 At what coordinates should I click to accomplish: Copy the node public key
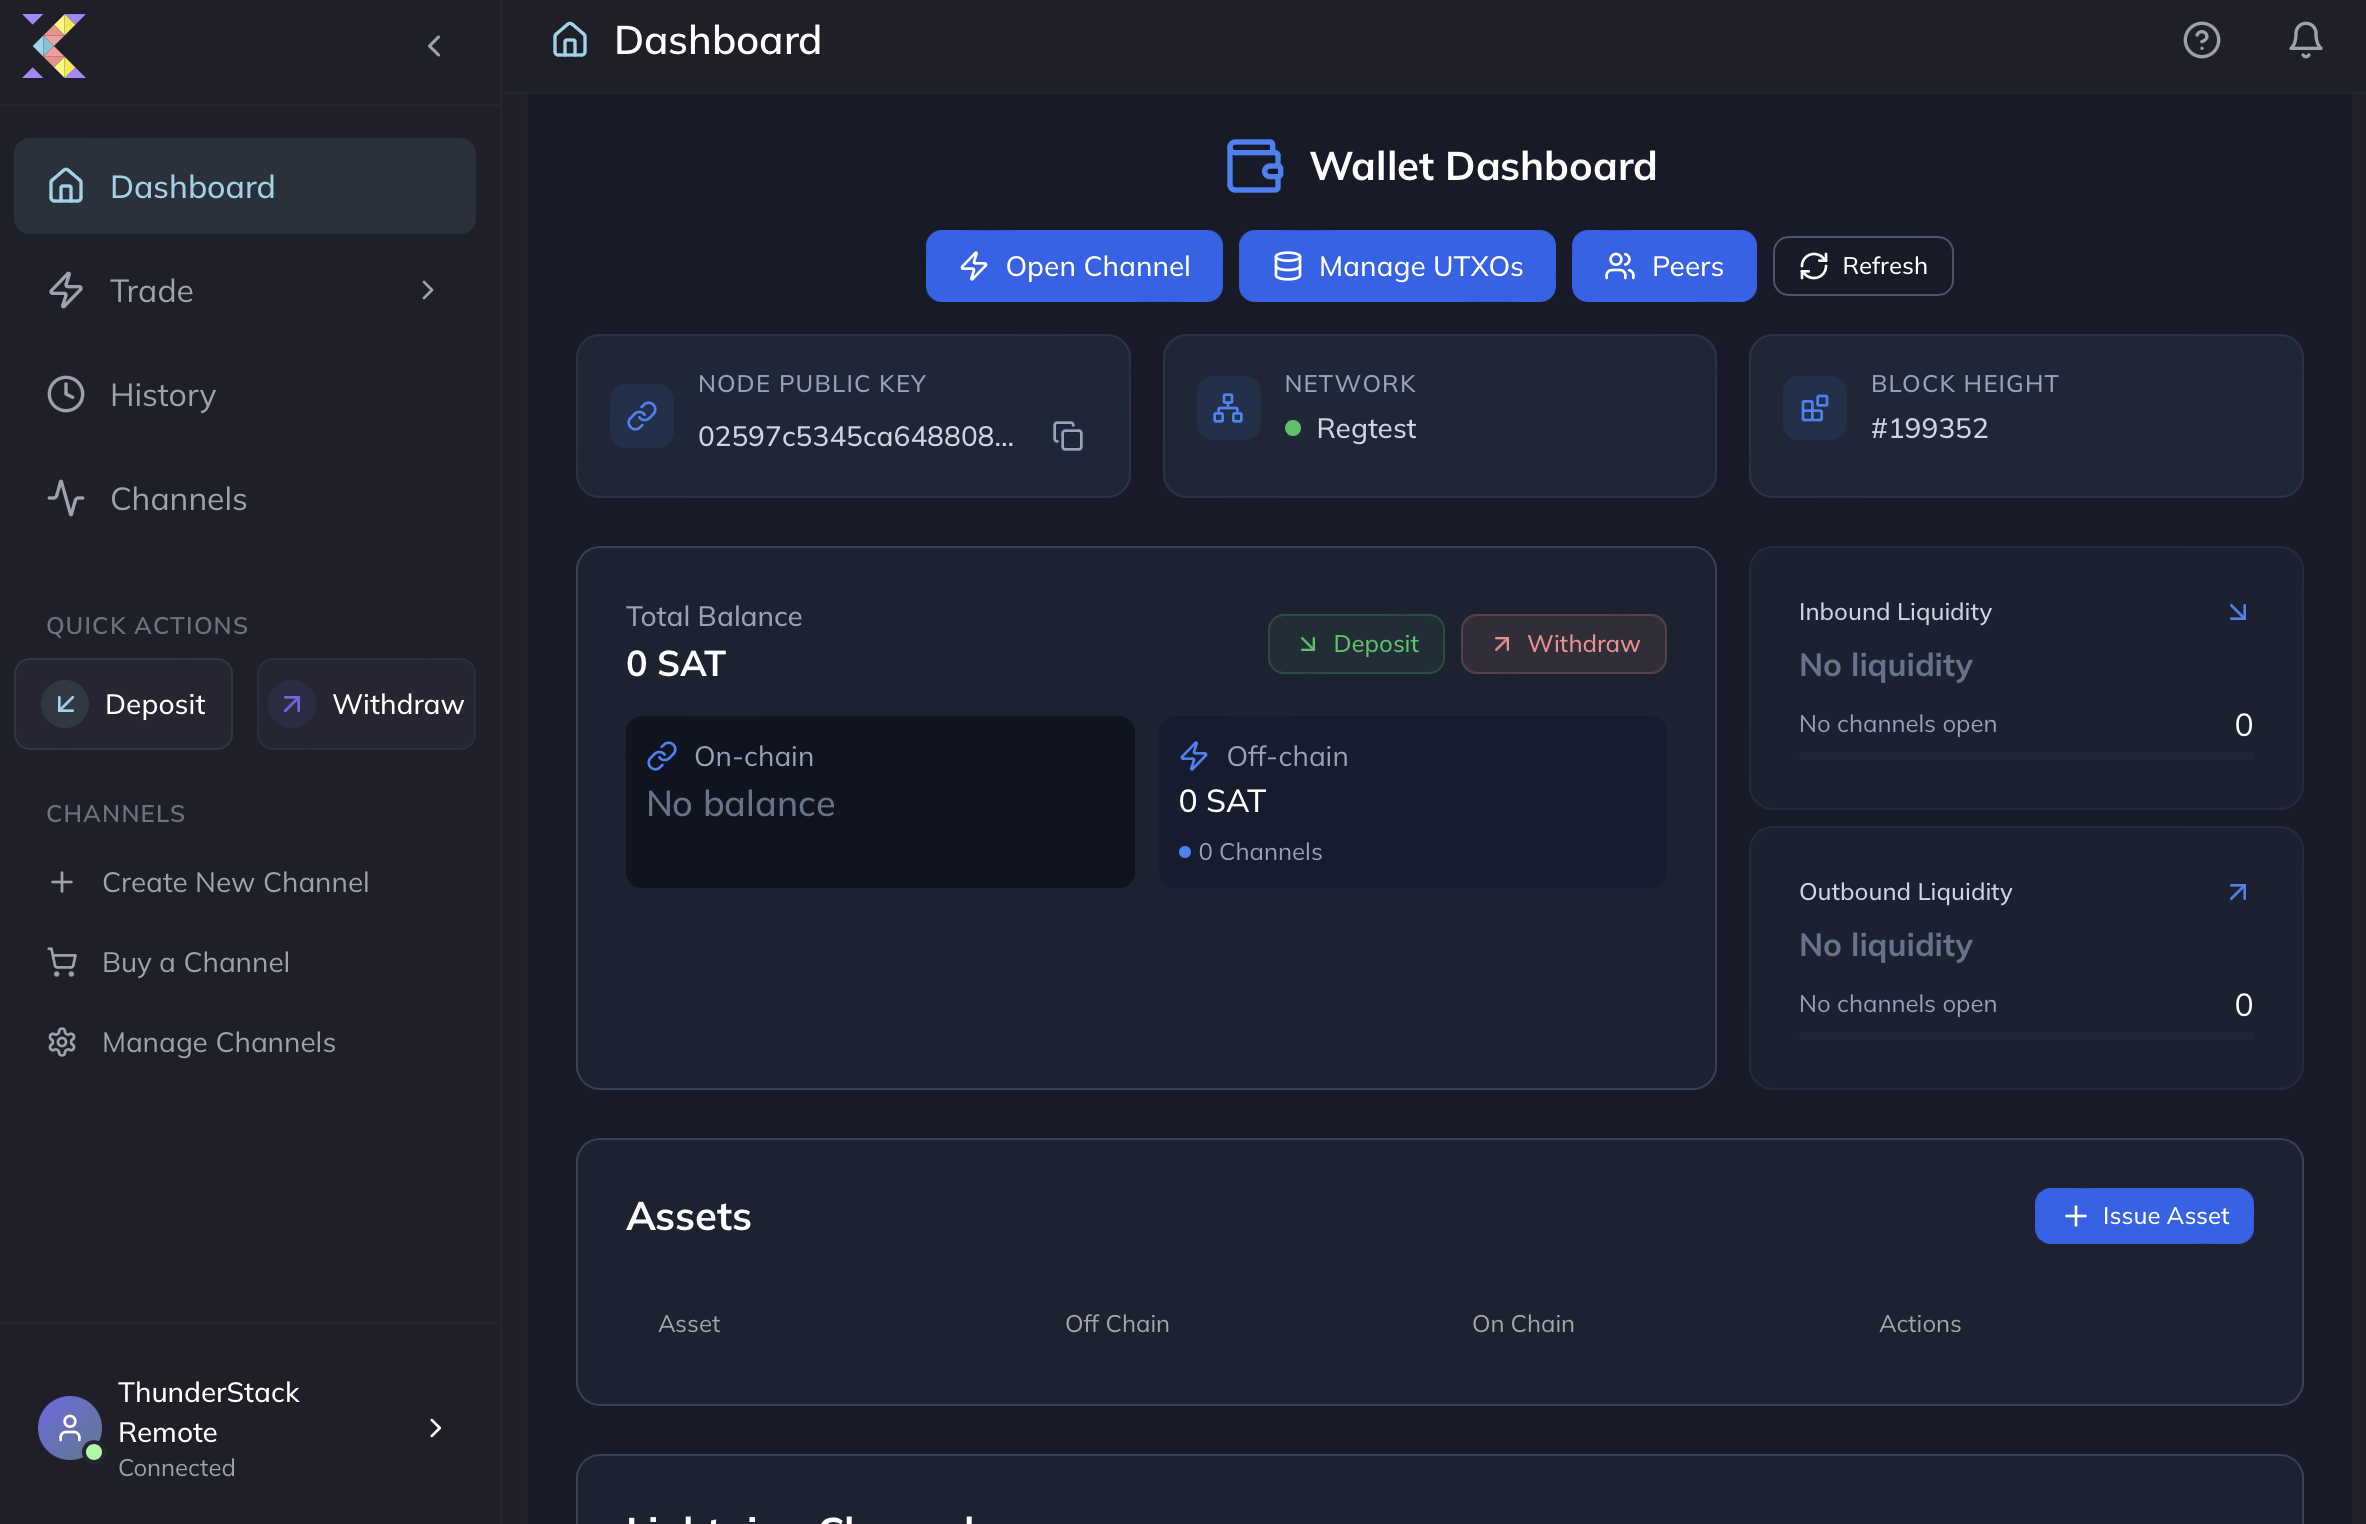point(1068,436)
